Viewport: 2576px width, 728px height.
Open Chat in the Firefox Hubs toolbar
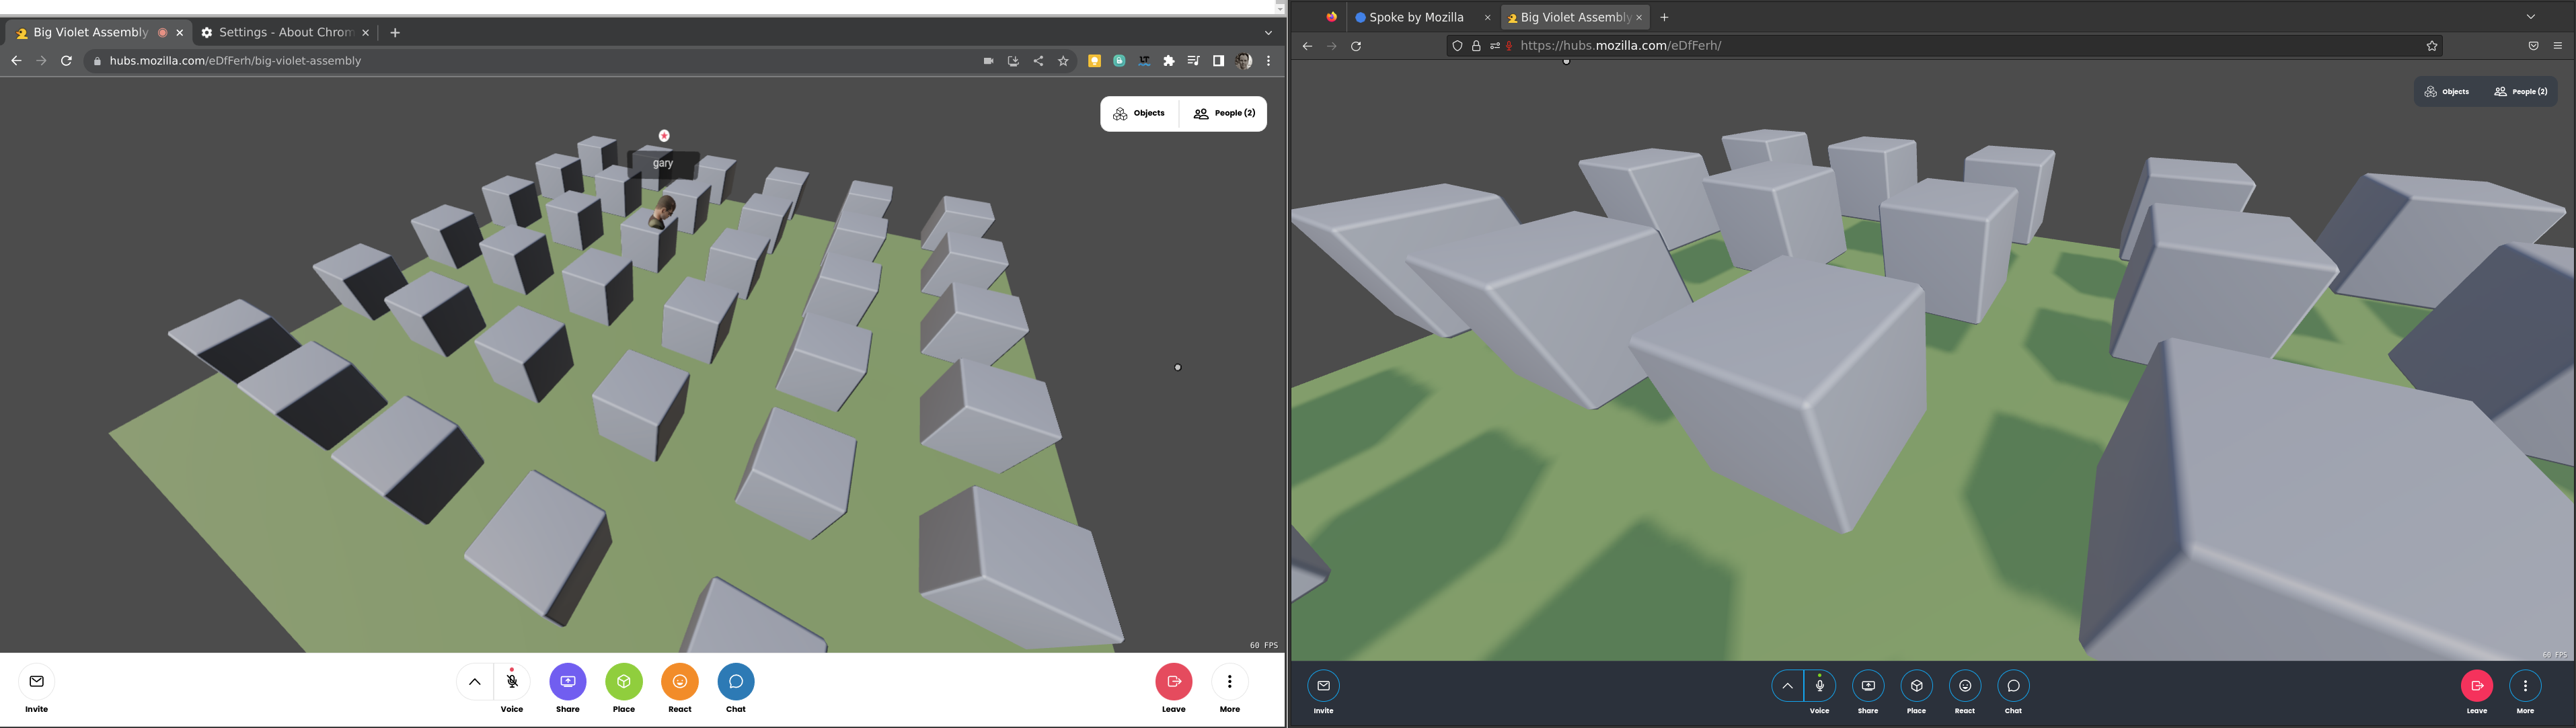2014,686
